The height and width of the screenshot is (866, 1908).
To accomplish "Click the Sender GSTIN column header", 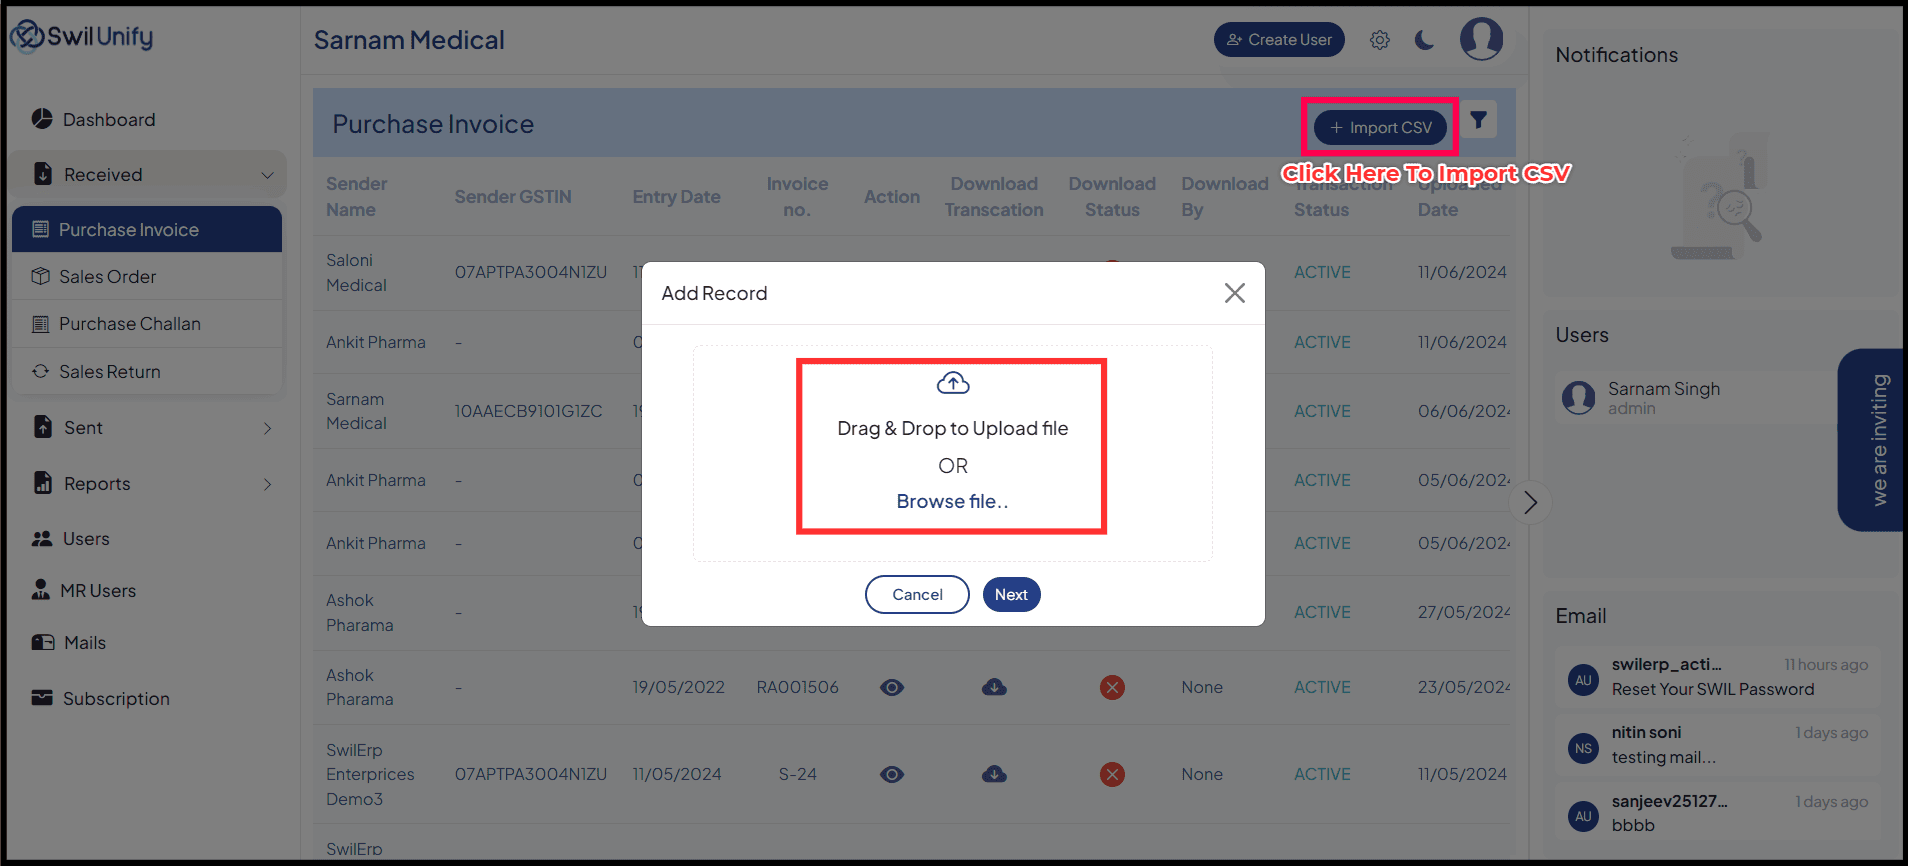I will tap(513, 197).
